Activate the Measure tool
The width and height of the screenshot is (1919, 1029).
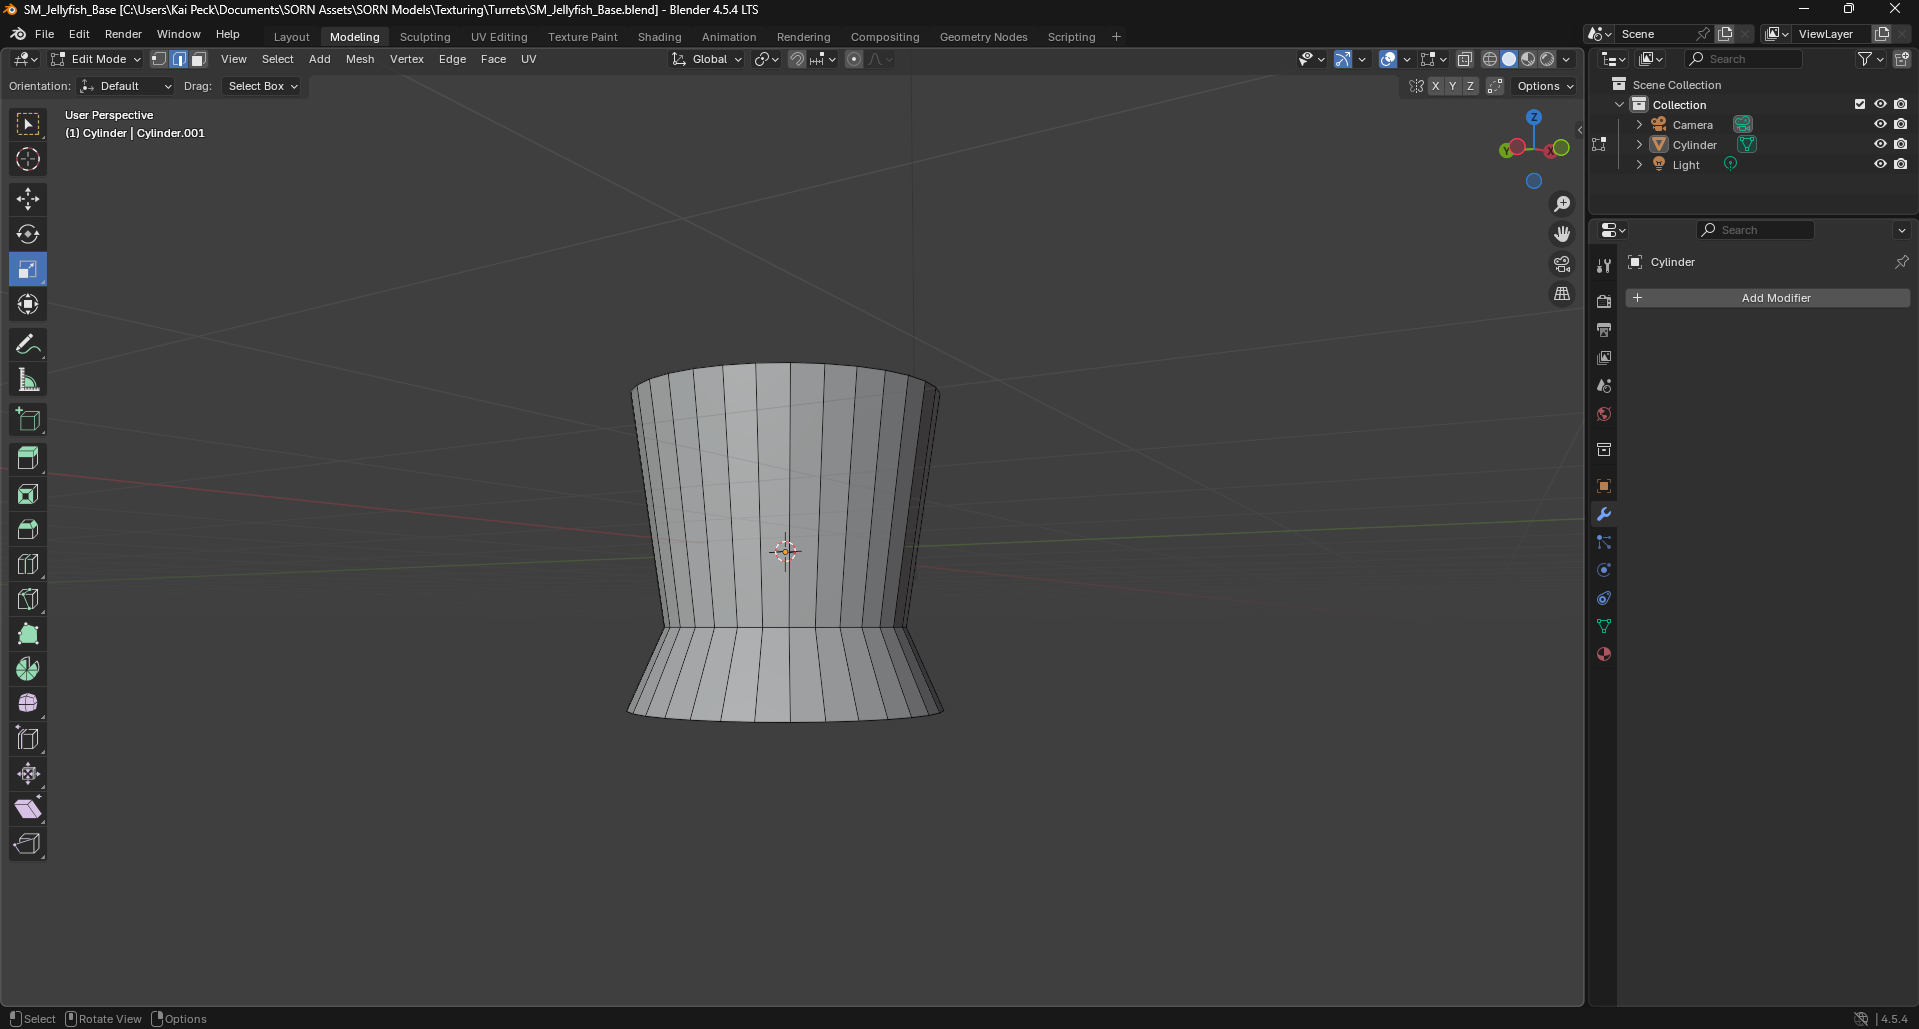pos(28,380)
